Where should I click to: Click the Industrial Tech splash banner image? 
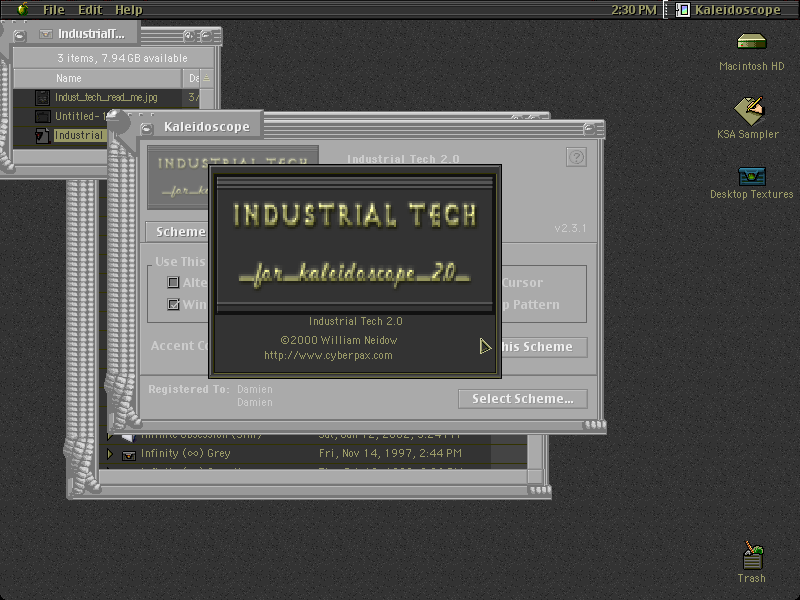pos(355,244)
